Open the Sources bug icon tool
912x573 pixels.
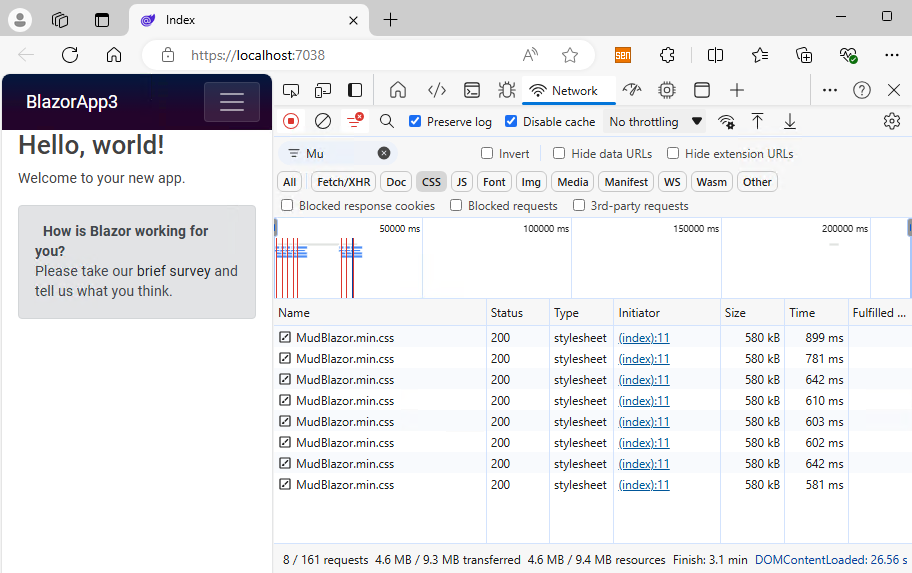pos(506,90)
